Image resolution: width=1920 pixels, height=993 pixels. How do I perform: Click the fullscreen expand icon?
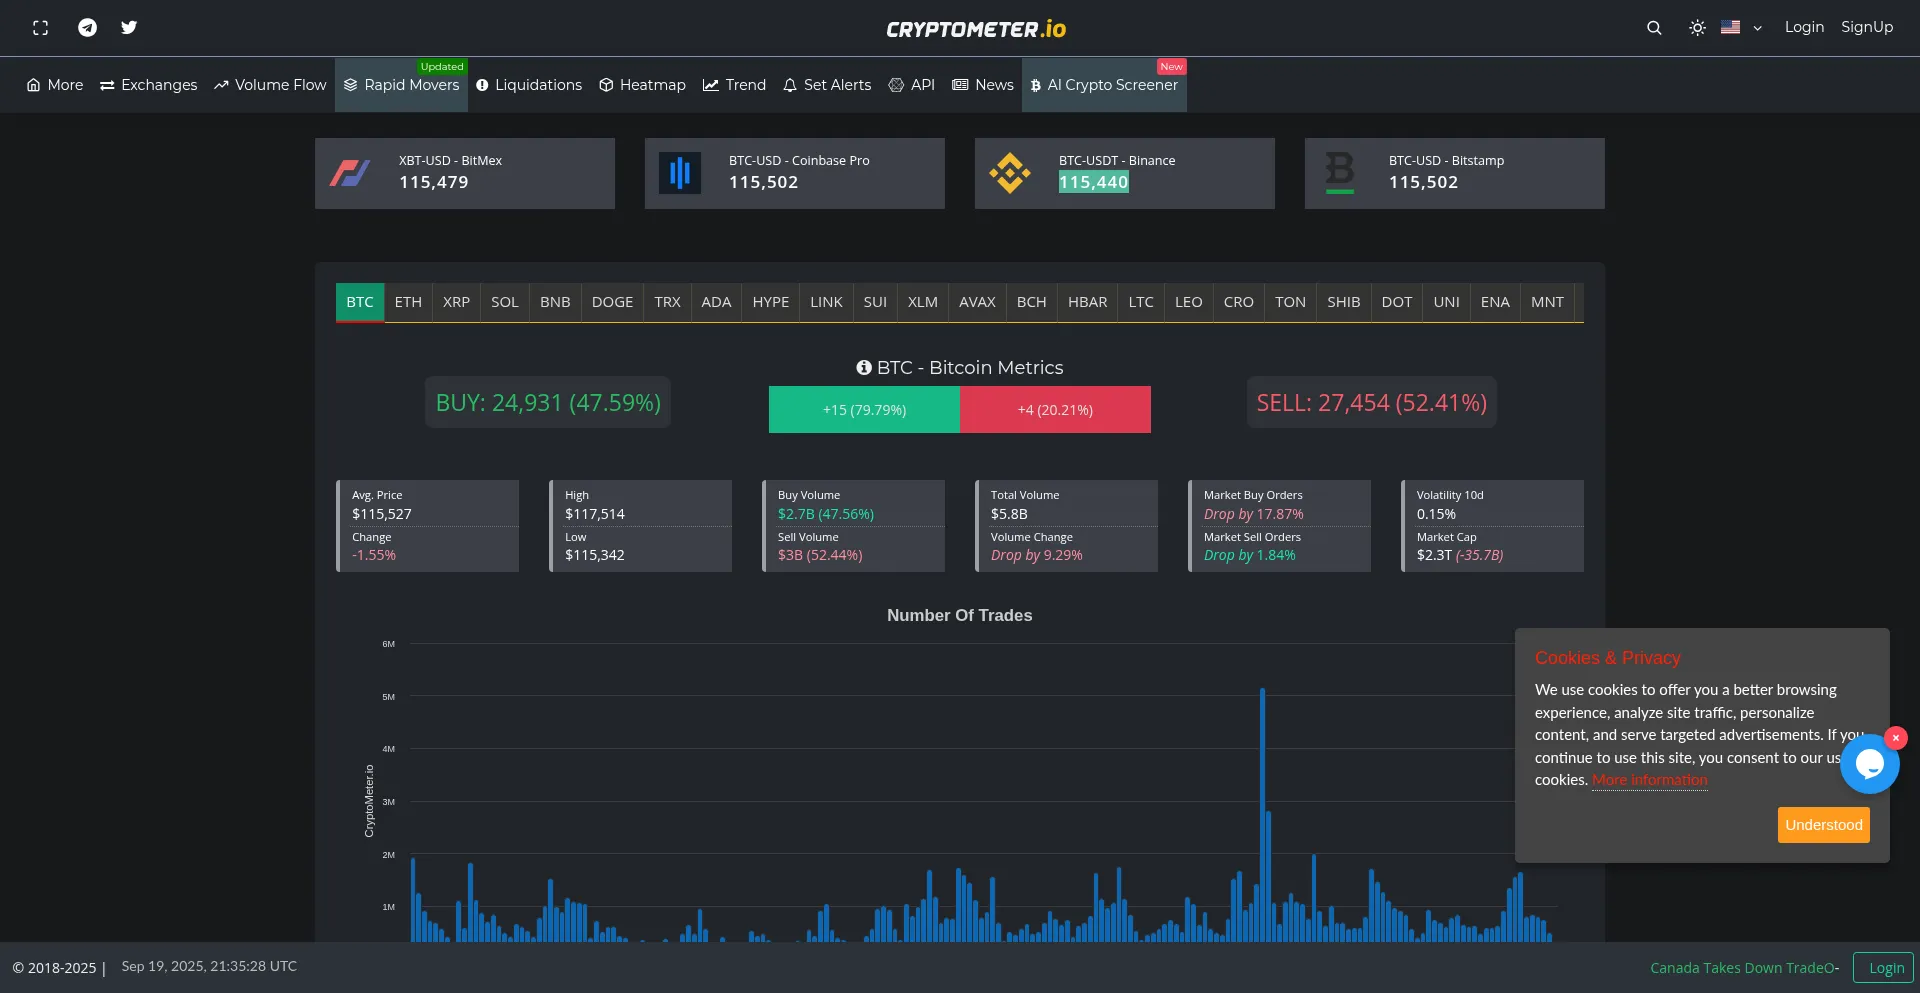click(40, 28)
